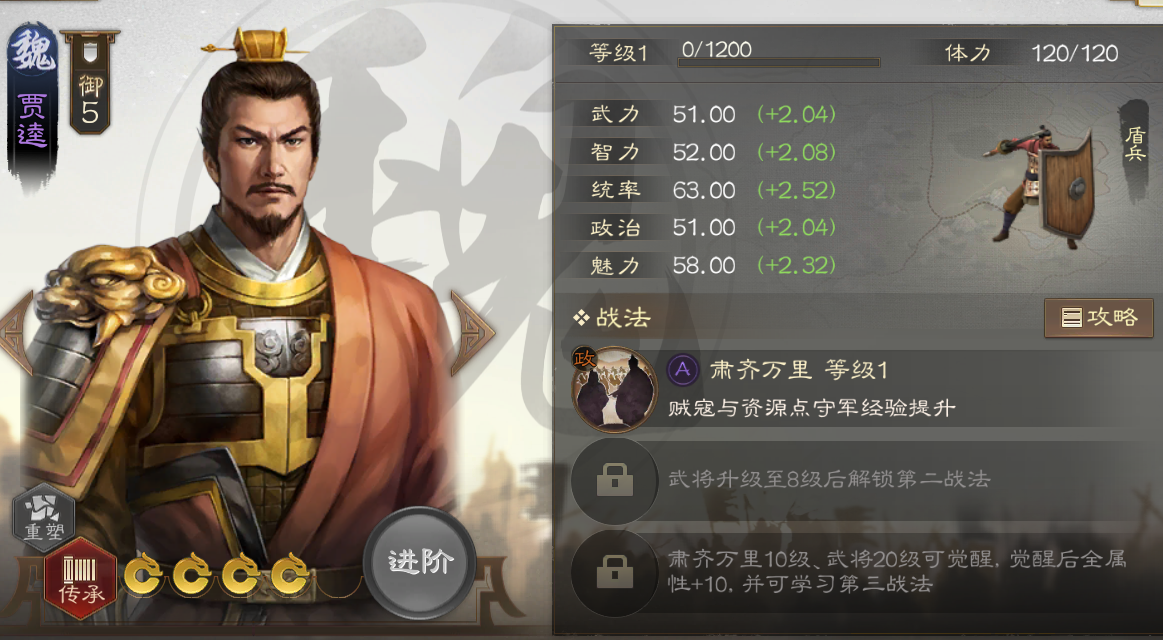Open the 攻略 strategy guide button

click(x=1099, y=317)
